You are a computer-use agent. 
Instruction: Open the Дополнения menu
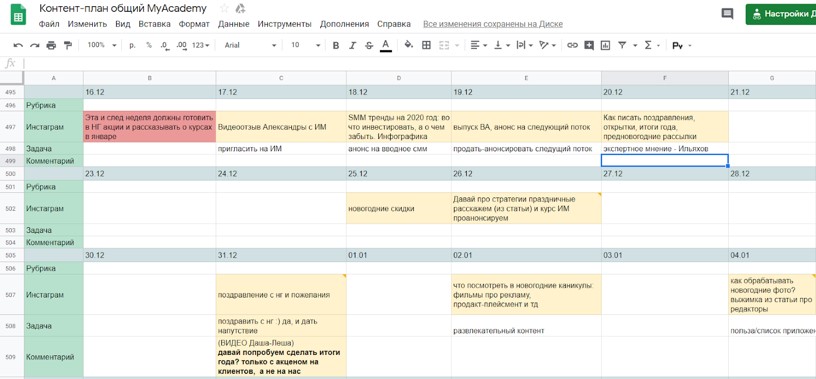click(344, 24)
